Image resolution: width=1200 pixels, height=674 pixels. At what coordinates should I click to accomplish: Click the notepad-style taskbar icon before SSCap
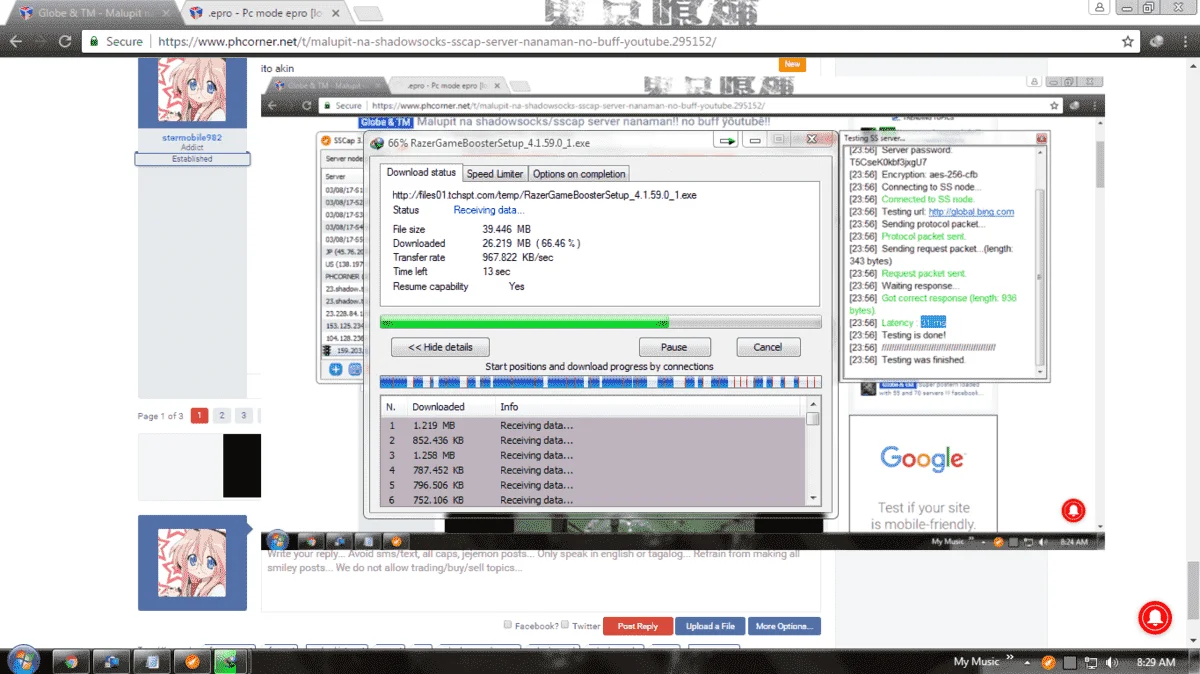(151, 661)
